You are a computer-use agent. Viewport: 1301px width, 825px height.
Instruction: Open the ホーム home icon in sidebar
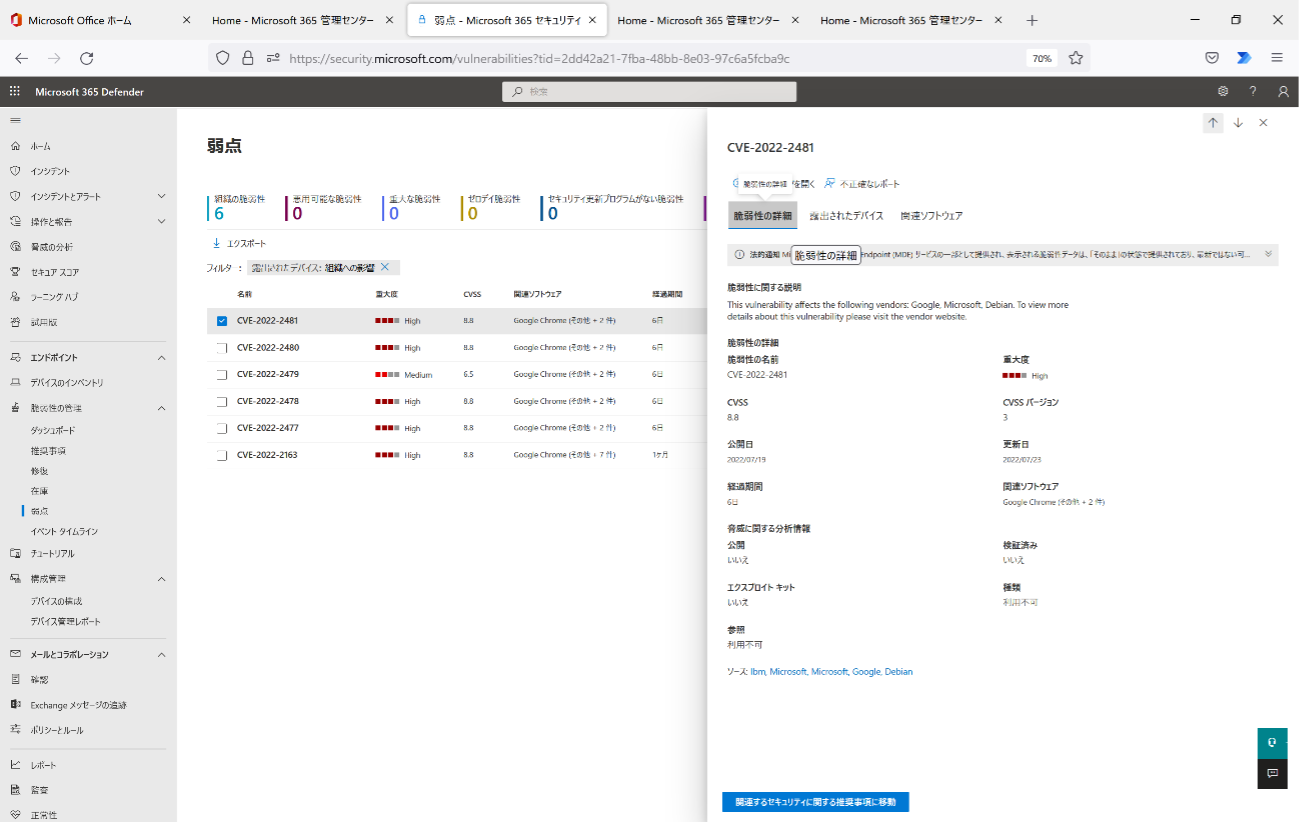coord(15,146)
